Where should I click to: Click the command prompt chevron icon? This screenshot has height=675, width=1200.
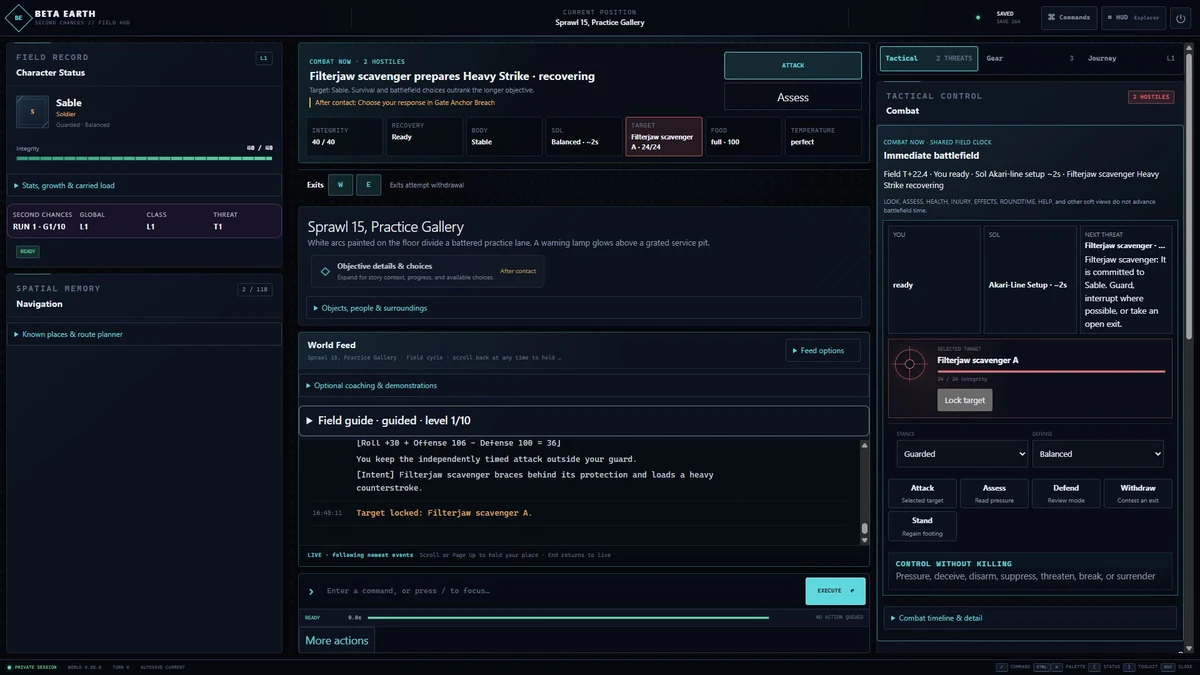tap(311, 591)
